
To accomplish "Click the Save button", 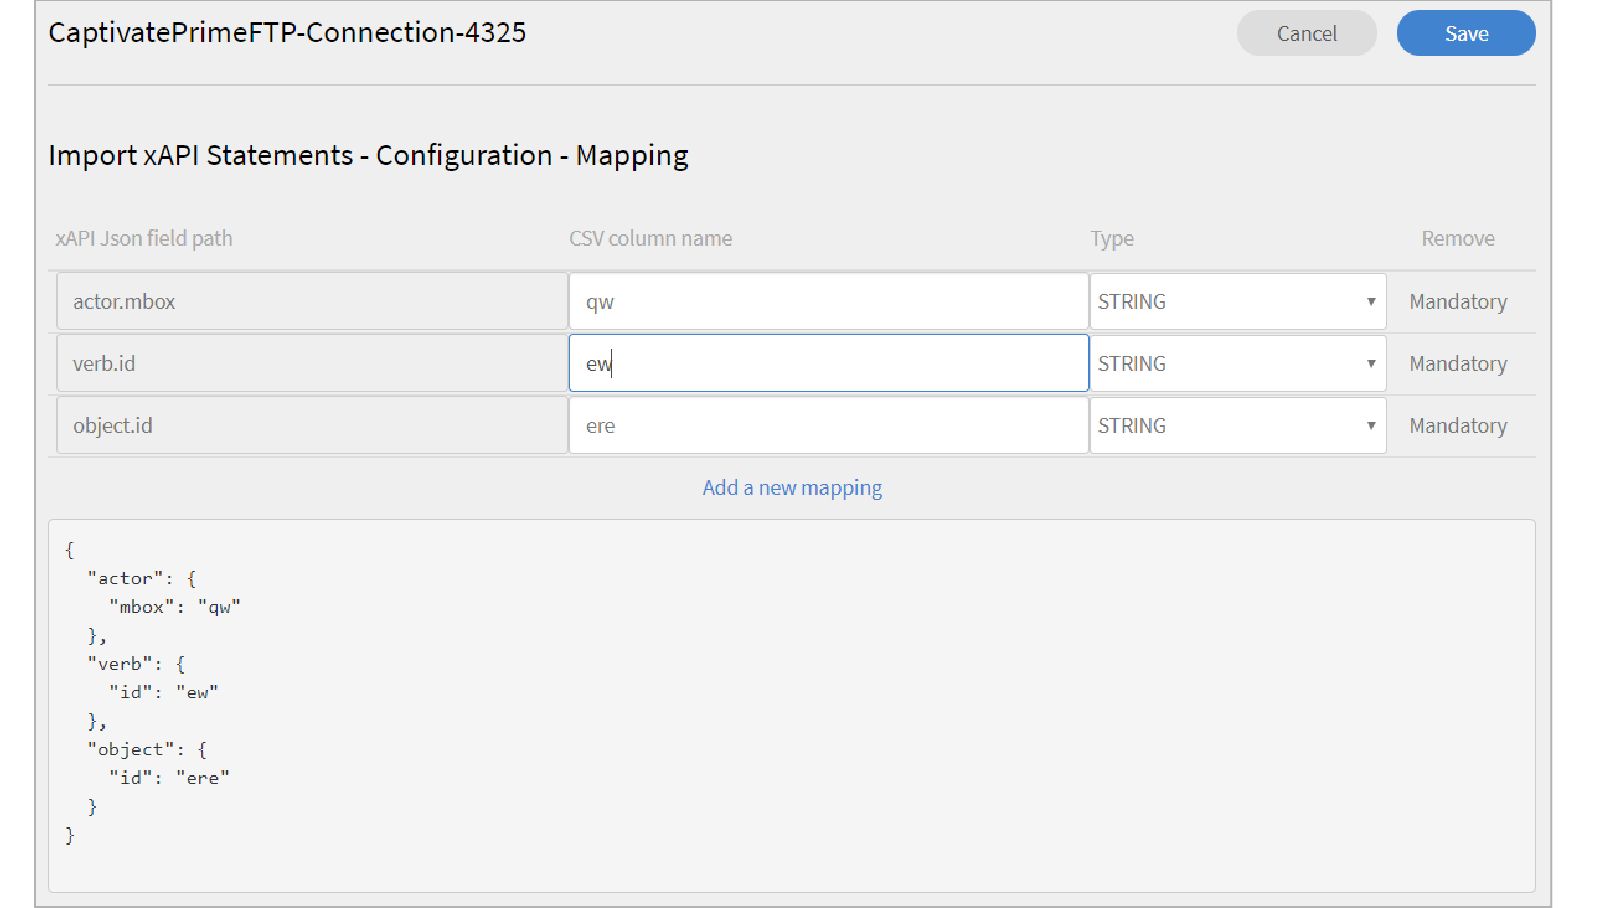I will (1466, 33).
